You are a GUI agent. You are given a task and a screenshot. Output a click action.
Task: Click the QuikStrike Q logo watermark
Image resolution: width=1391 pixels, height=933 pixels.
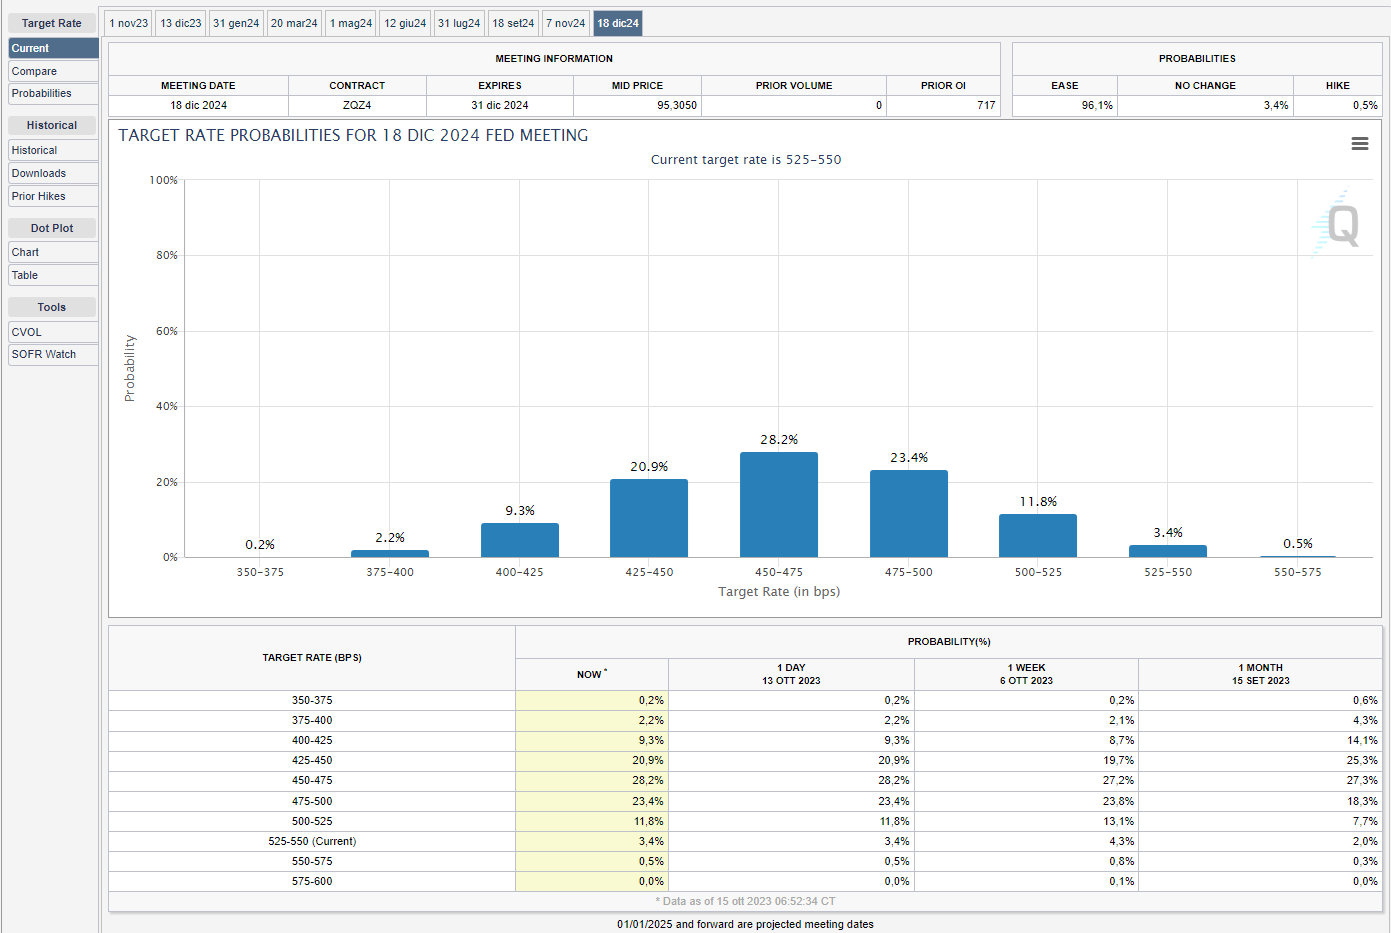point(1337,225)
